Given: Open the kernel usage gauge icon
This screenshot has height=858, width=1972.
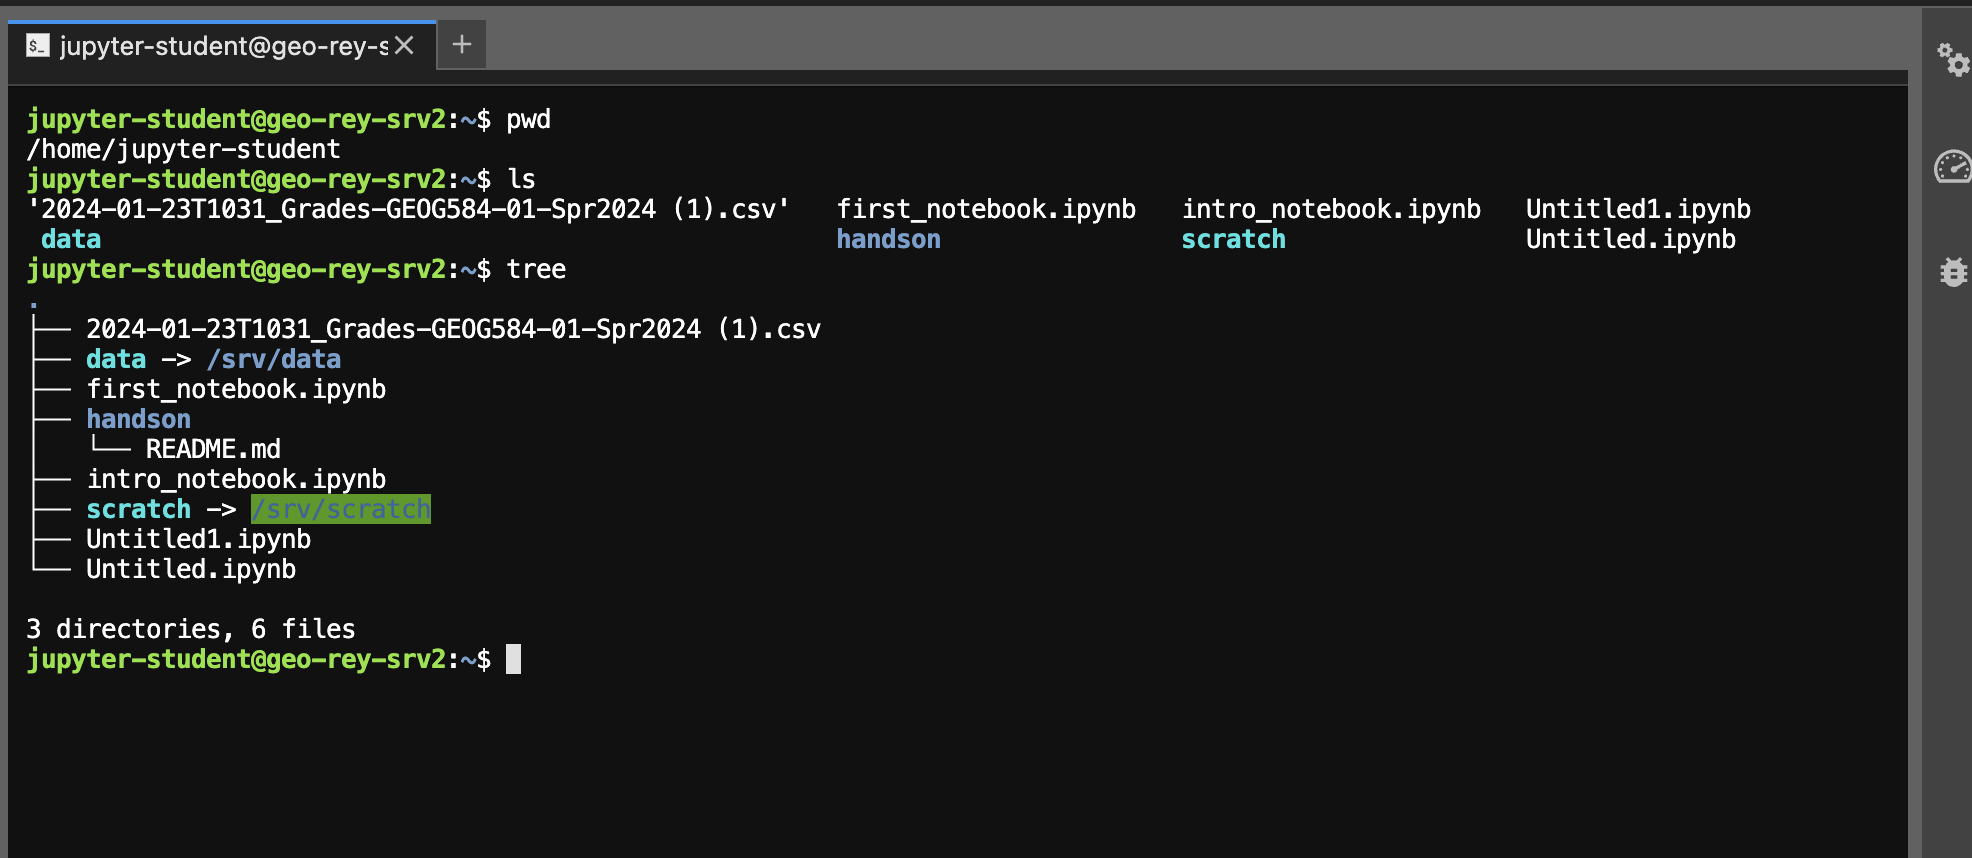Looking at the screenshot, I should coord(1952,166).
